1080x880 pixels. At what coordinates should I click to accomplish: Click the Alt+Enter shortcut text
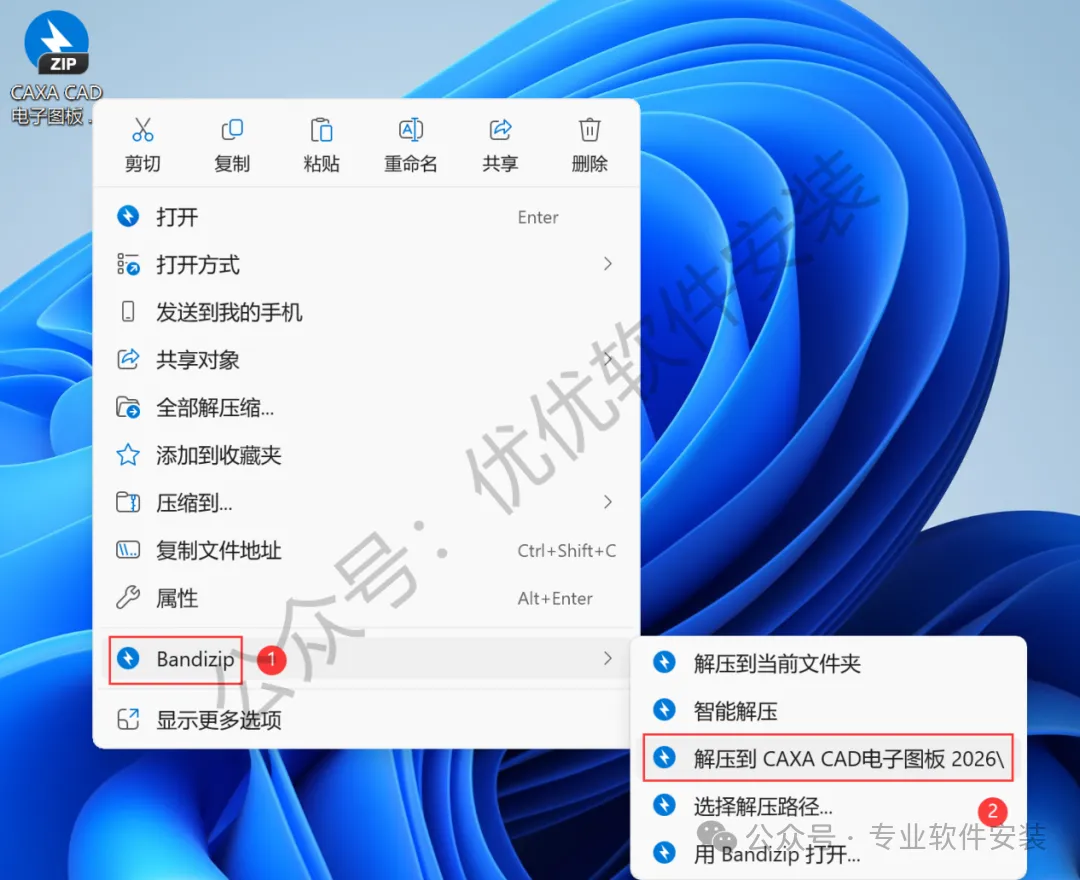[555, 598]
